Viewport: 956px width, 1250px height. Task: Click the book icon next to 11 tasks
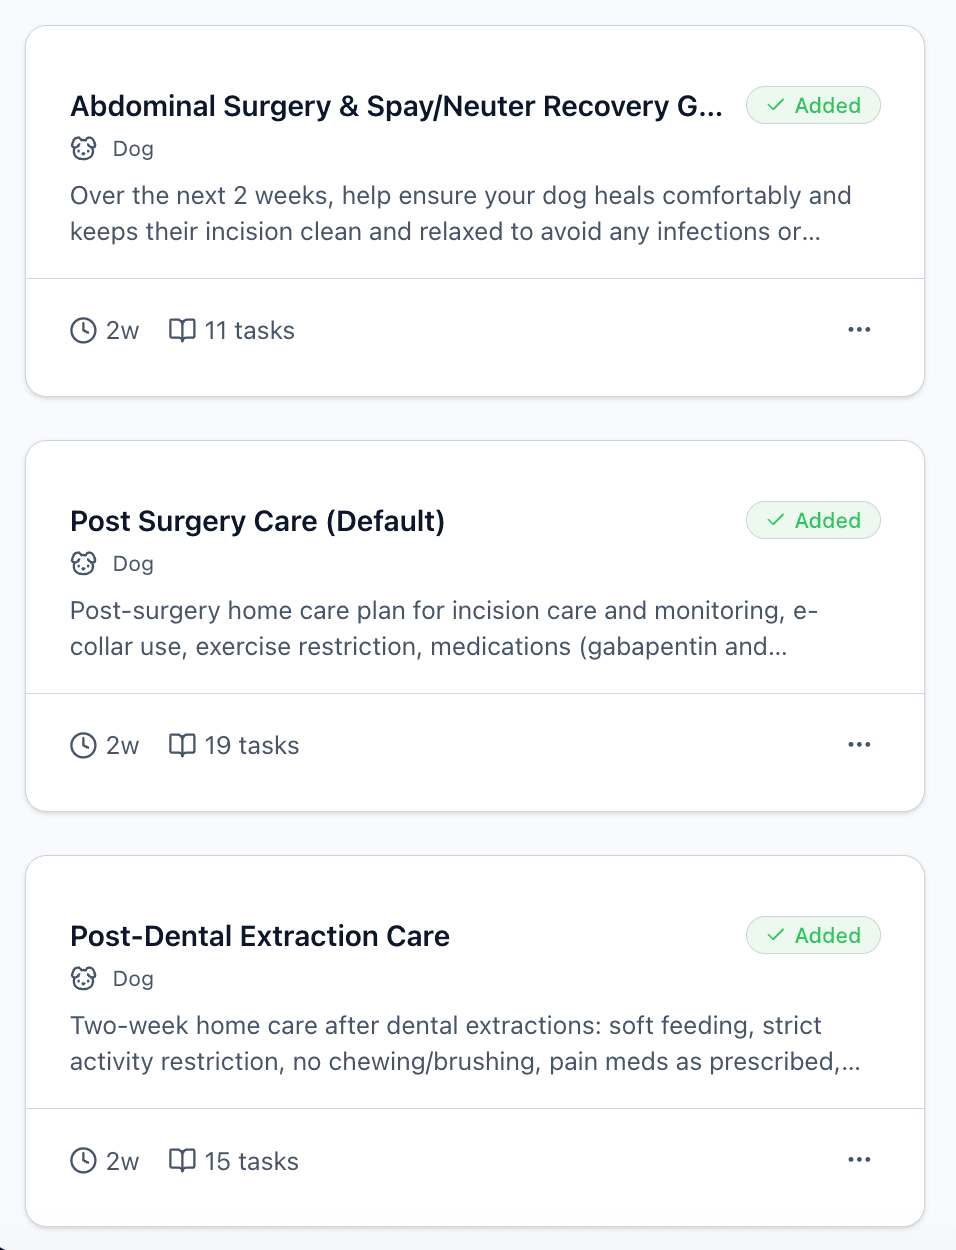tap(183, 330)
